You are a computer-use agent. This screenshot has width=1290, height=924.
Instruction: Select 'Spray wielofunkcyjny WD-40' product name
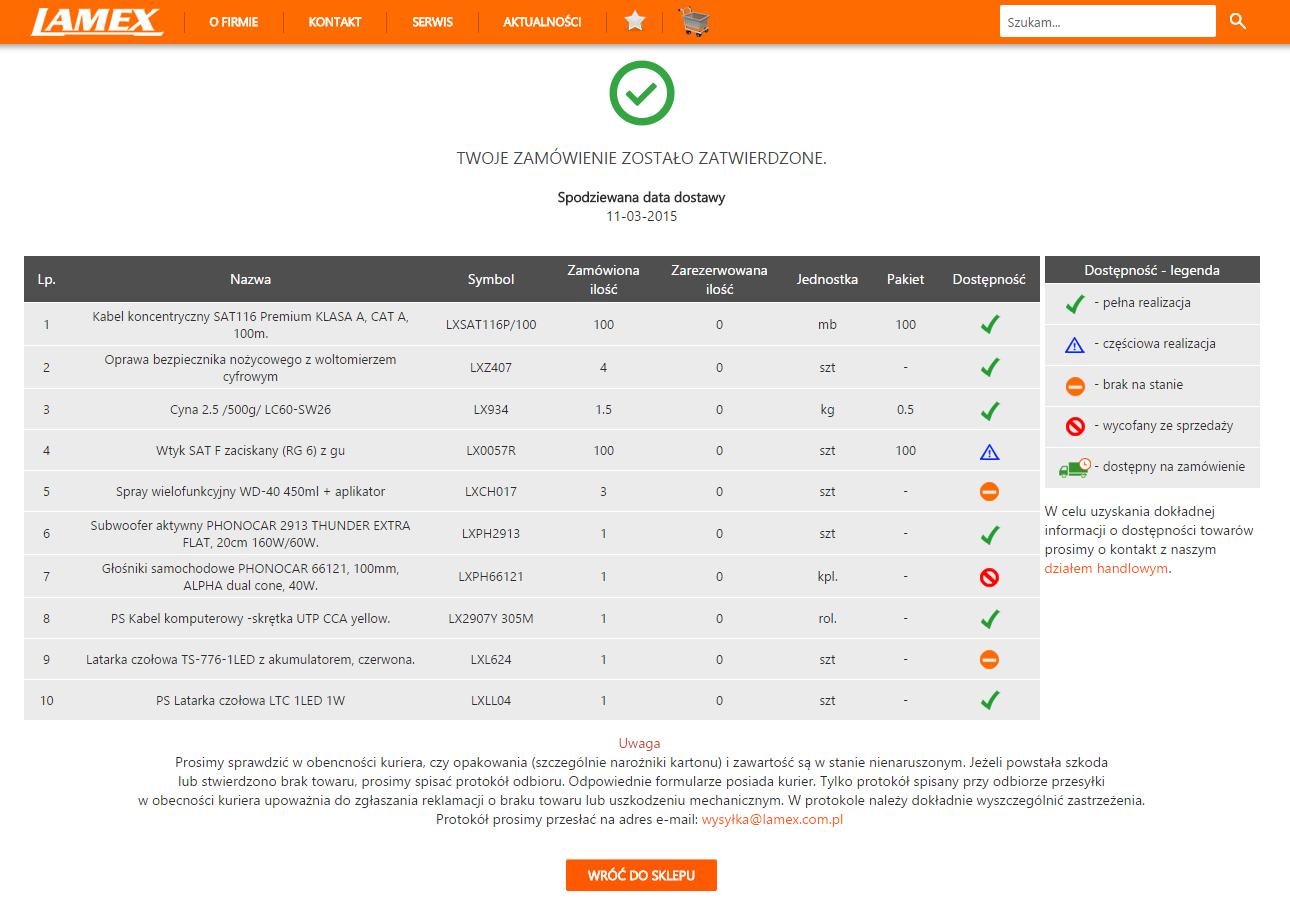point(250,492)
